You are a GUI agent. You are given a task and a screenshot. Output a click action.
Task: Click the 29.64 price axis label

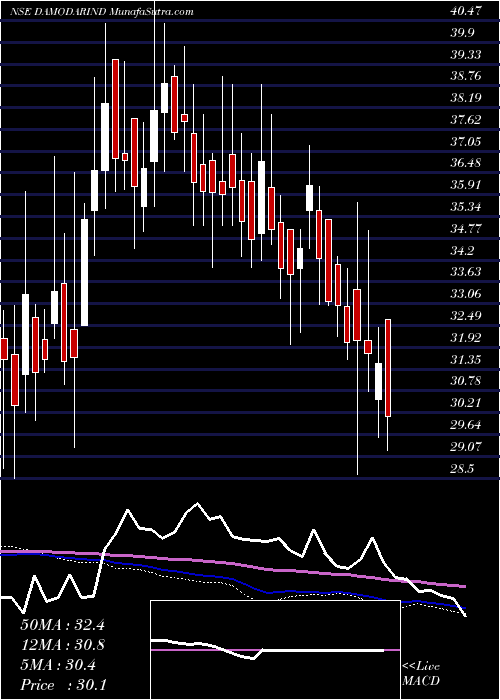(466, 425)
